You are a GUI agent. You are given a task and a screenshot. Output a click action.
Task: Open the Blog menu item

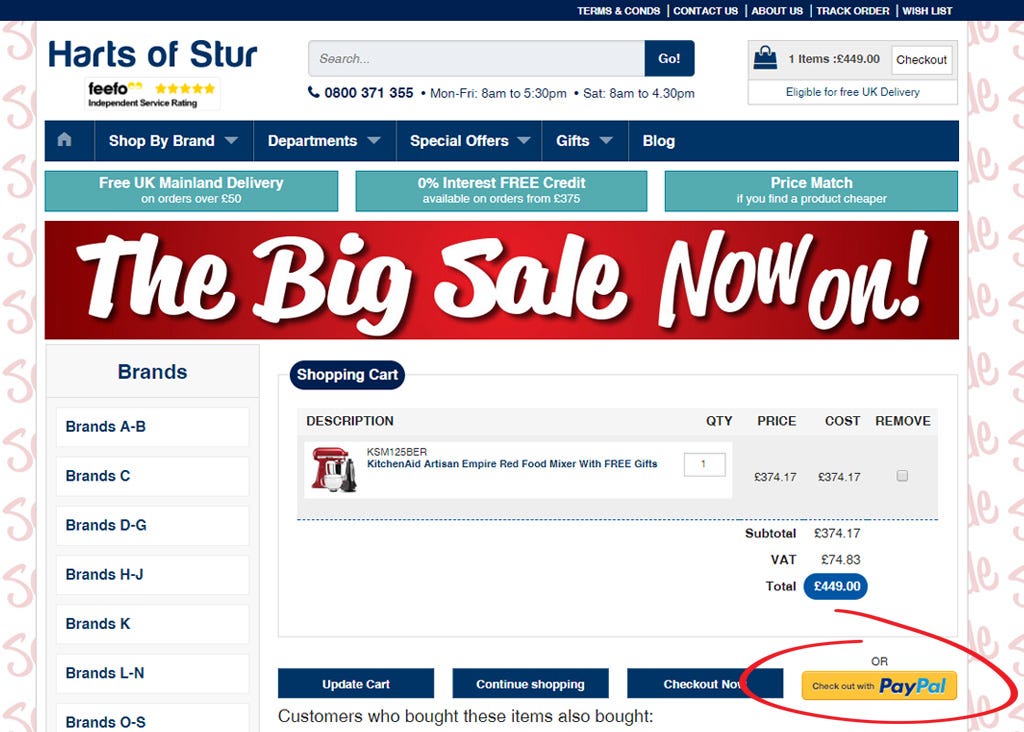pos(658,140)
